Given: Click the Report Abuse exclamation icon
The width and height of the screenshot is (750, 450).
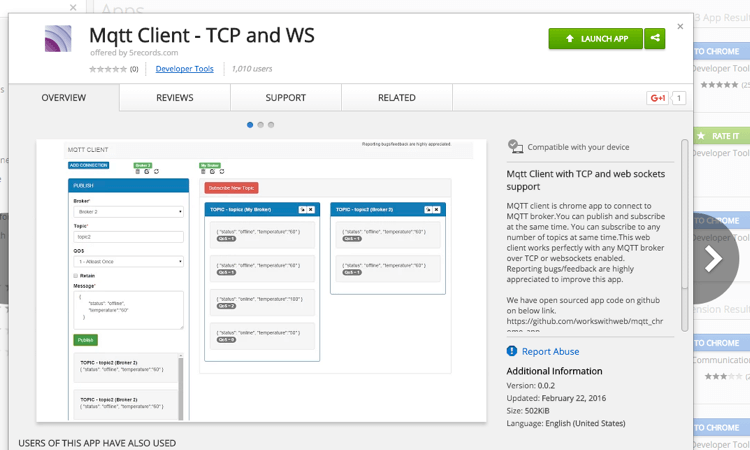Looking at the screenshot, I should click(x=512, y=351).
